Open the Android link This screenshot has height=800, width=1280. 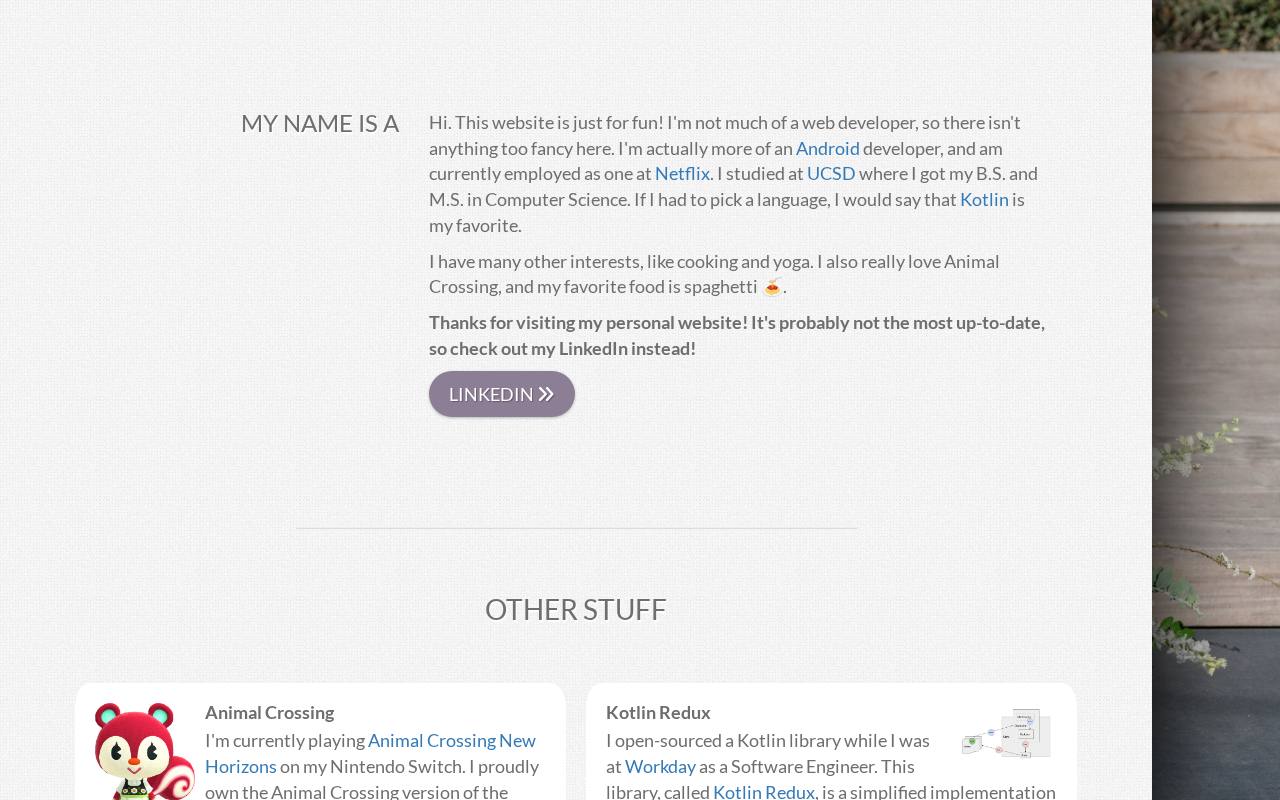tap(827, 149)
